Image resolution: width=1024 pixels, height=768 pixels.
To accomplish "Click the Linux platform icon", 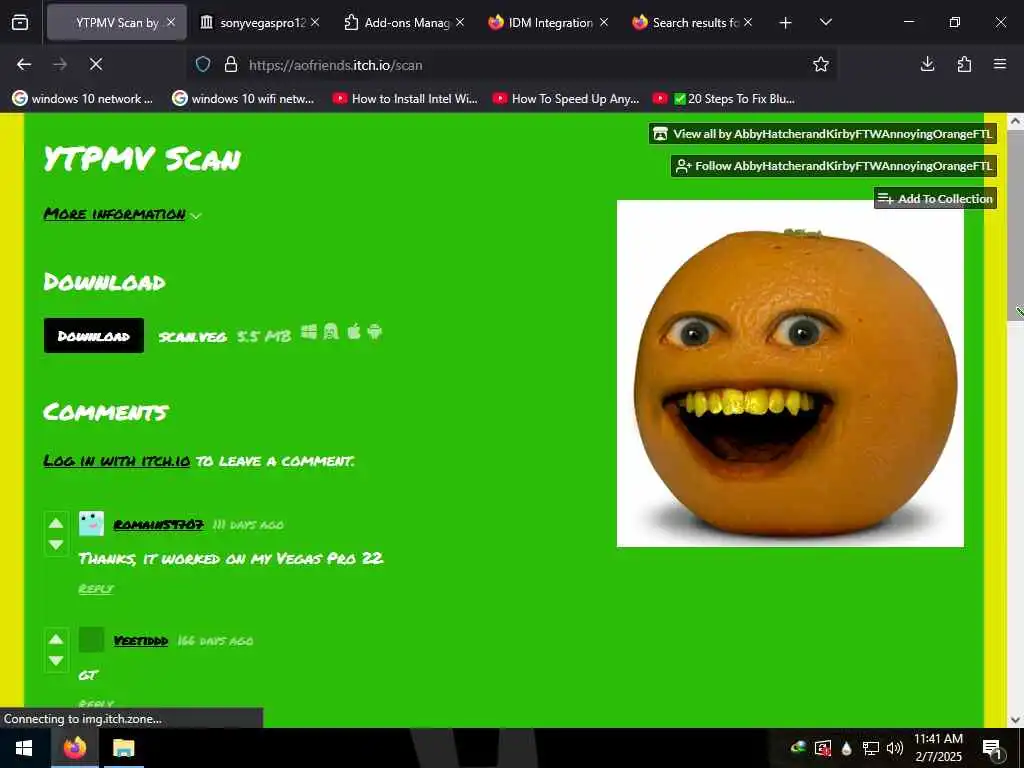I will click(331, 332).
